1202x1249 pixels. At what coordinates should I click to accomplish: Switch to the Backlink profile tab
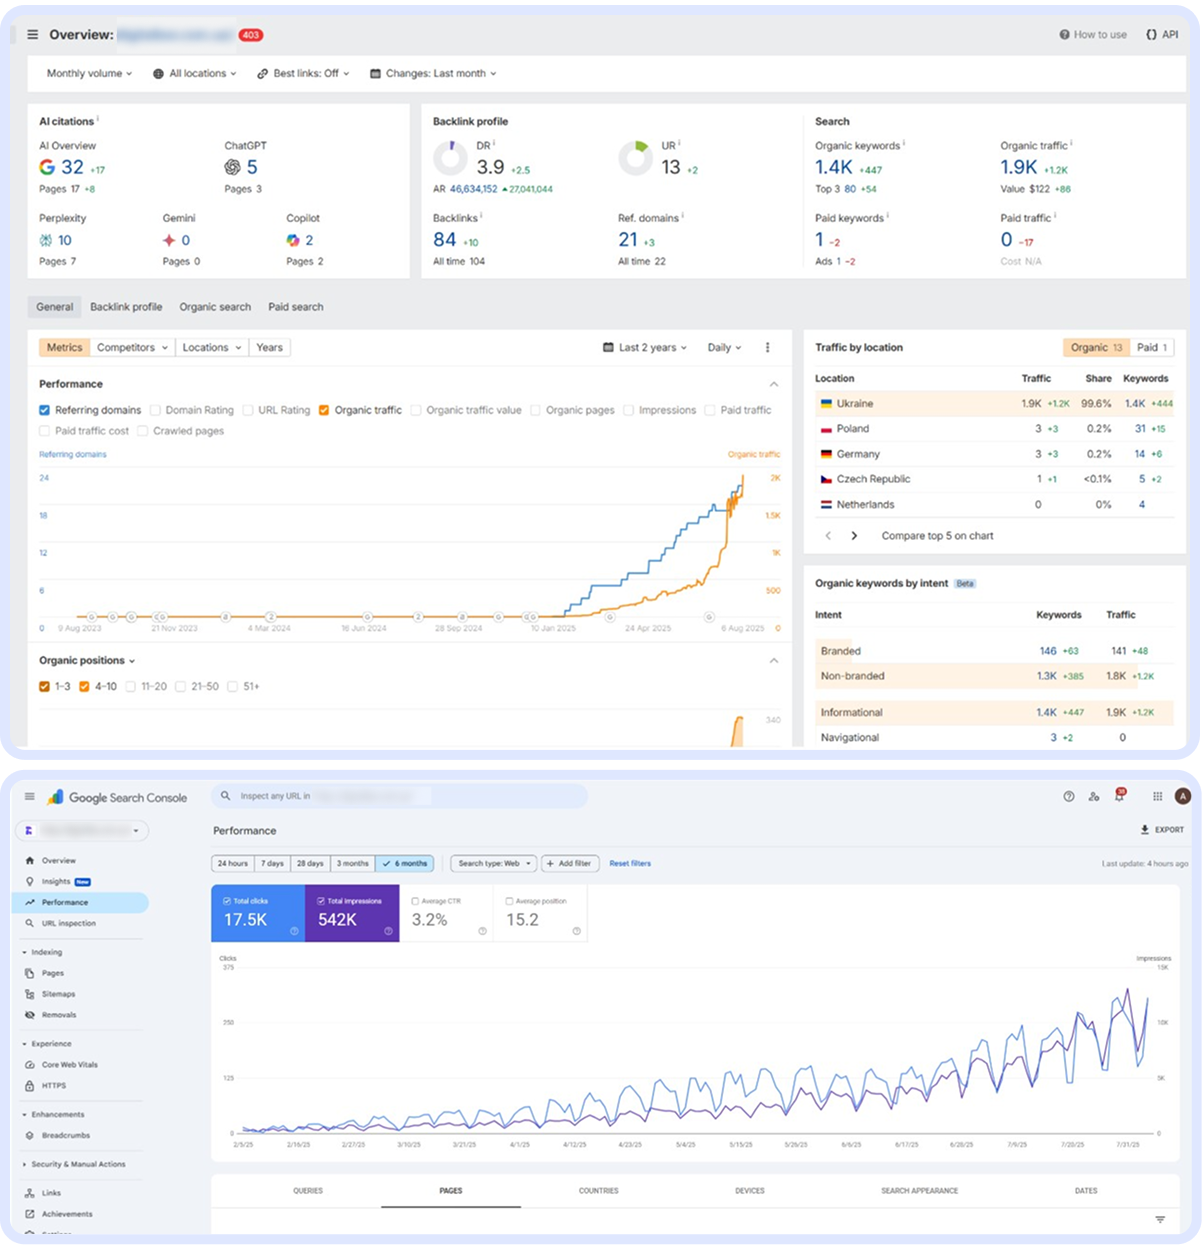126,306
